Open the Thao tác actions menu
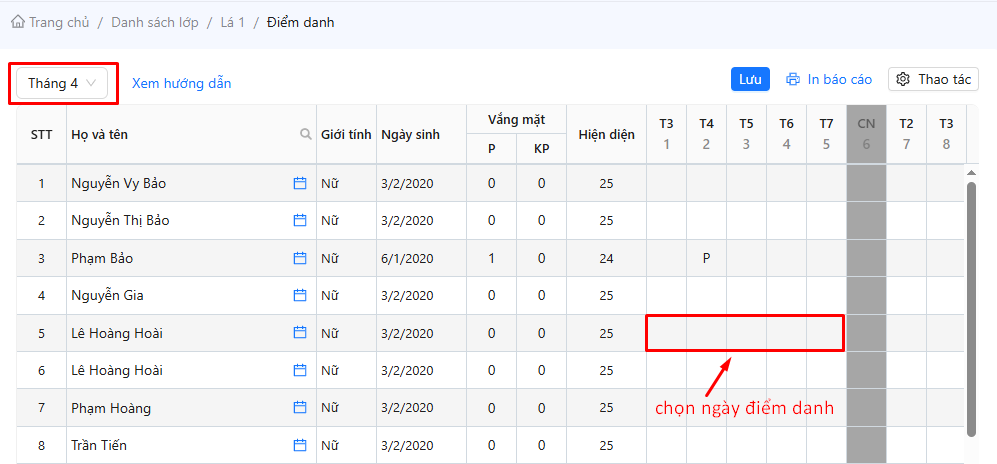 pyautogui.click(x=933, y=79)
